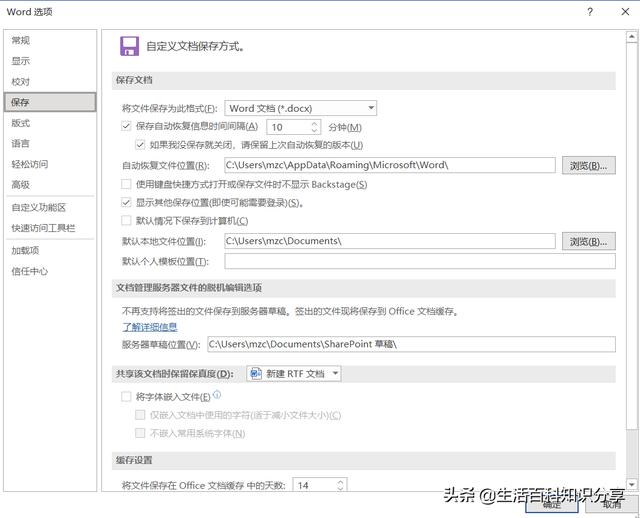Click the 服务器草稿位置 path field
This screenshot has width=640, height=518.
point(411,344)
